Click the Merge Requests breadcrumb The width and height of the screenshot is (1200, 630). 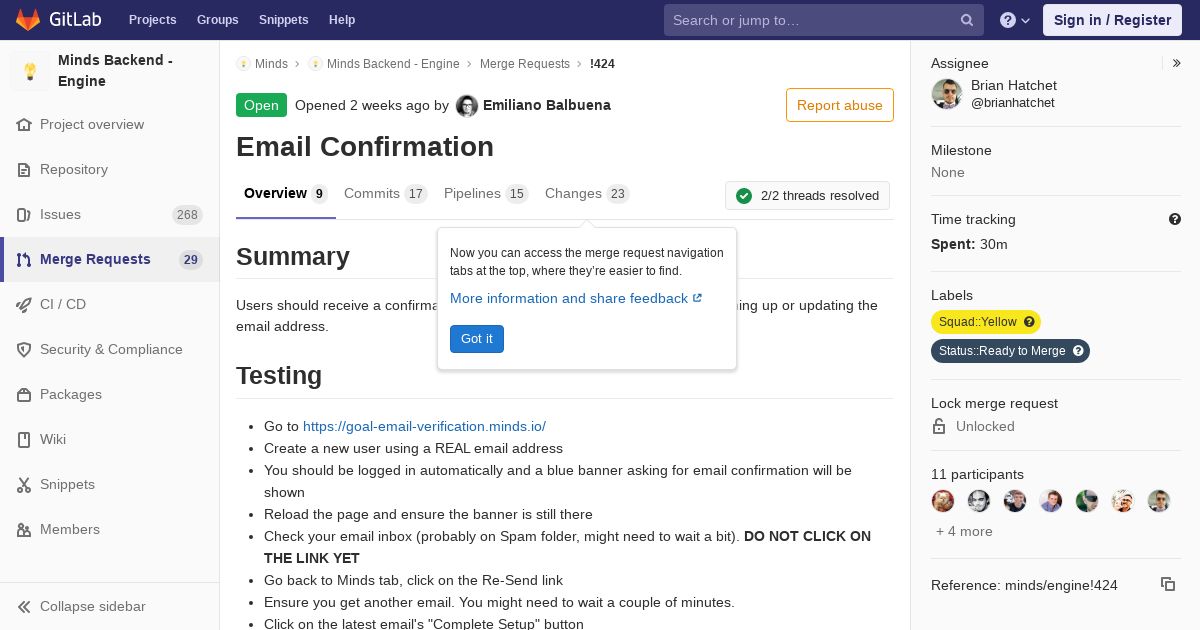(x=525, y=64)
